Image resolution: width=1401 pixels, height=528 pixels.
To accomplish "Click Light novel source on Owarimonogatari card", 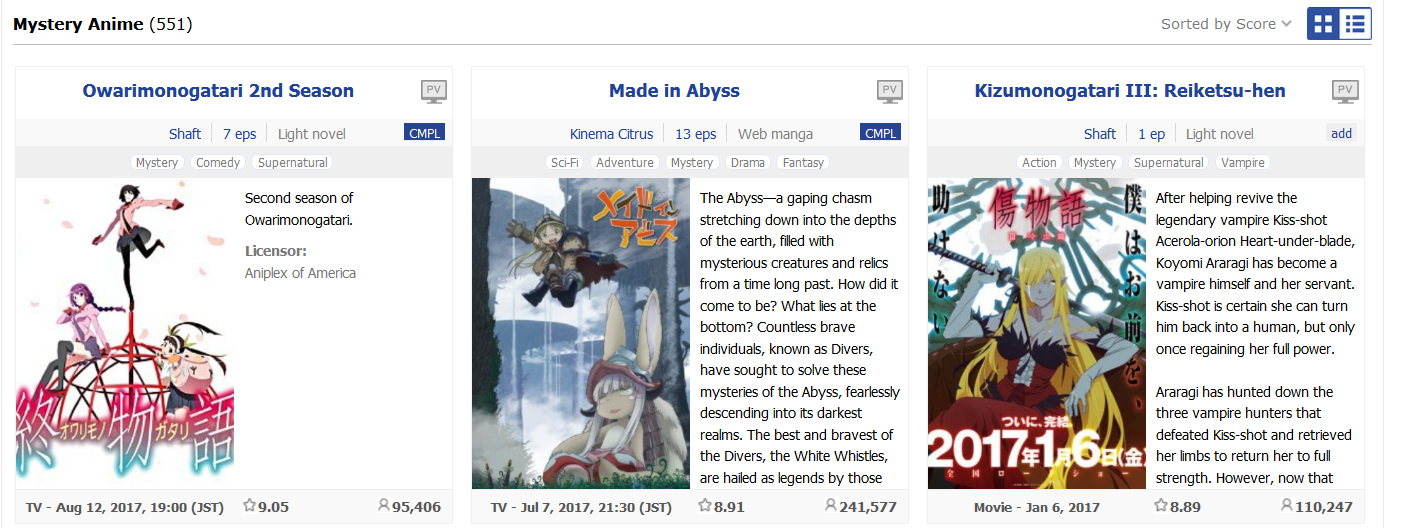I will click(x=312, y=134).
